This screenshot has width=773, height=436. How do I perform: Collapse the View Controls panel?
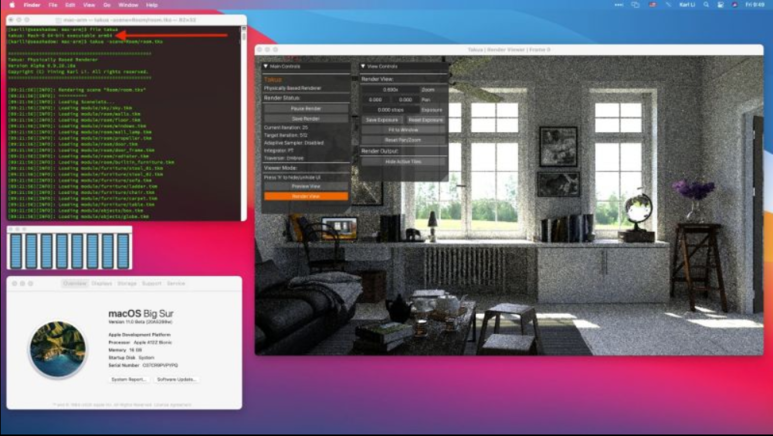pyautogui.click(x=363, y=66)
